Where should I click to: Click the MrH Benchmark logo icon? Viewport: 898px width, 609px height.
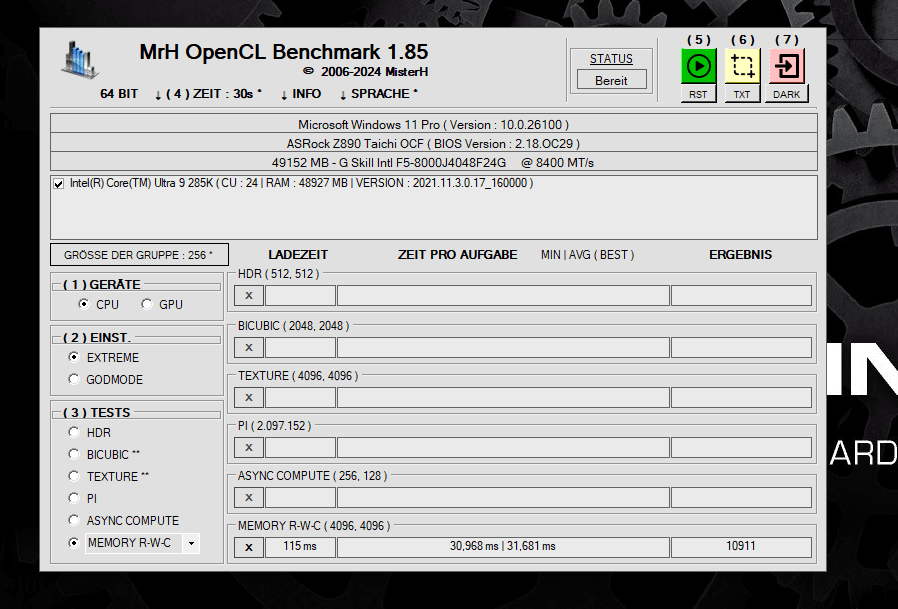pyautogui.click(x=79, y=60)
